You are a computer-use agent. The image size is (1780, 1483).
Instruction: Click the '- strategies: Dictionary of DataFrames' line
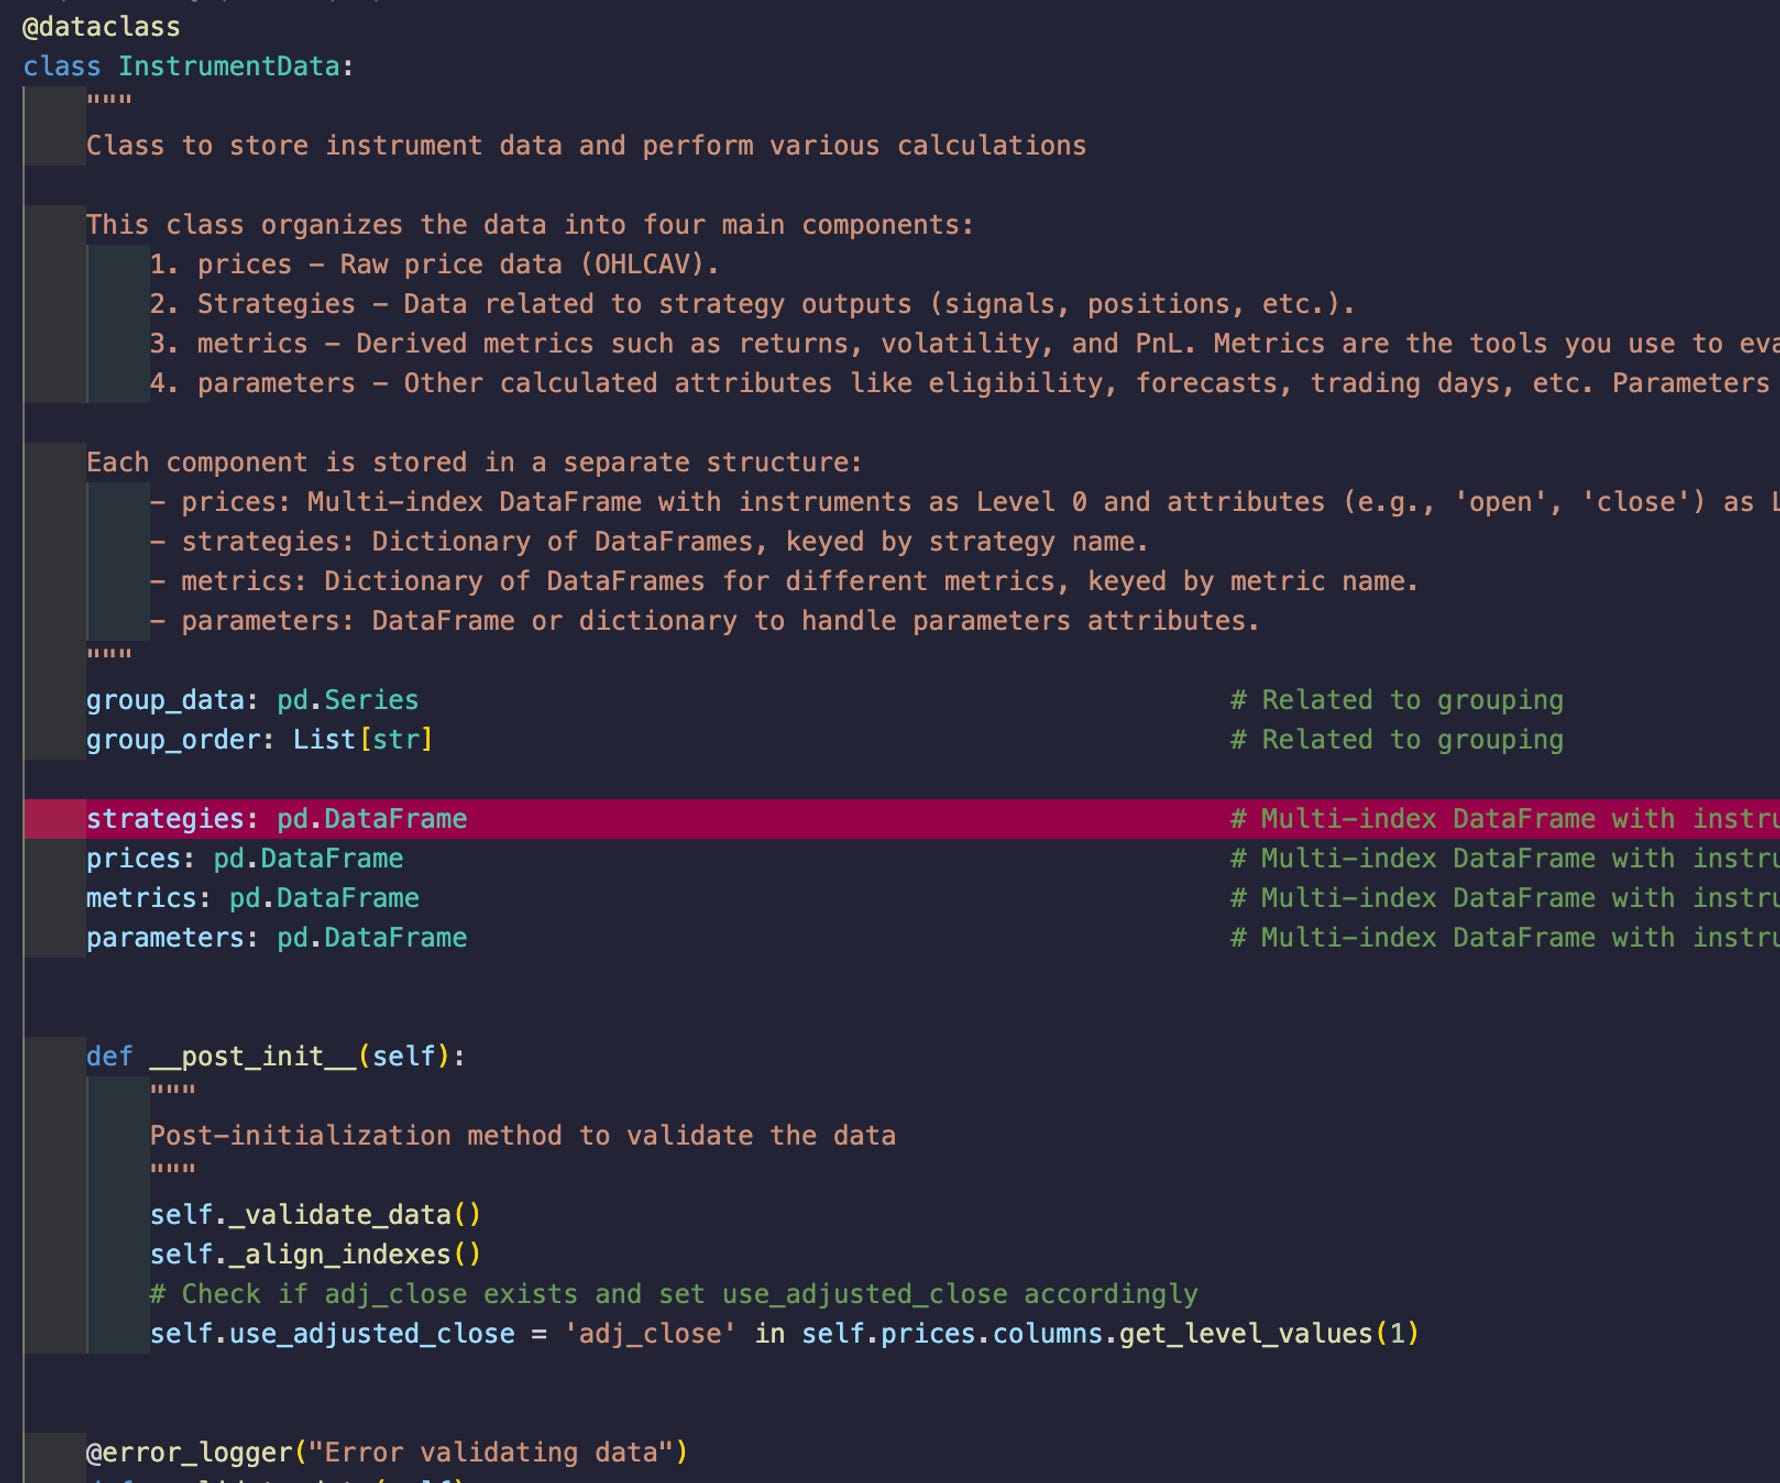(649, 542)
